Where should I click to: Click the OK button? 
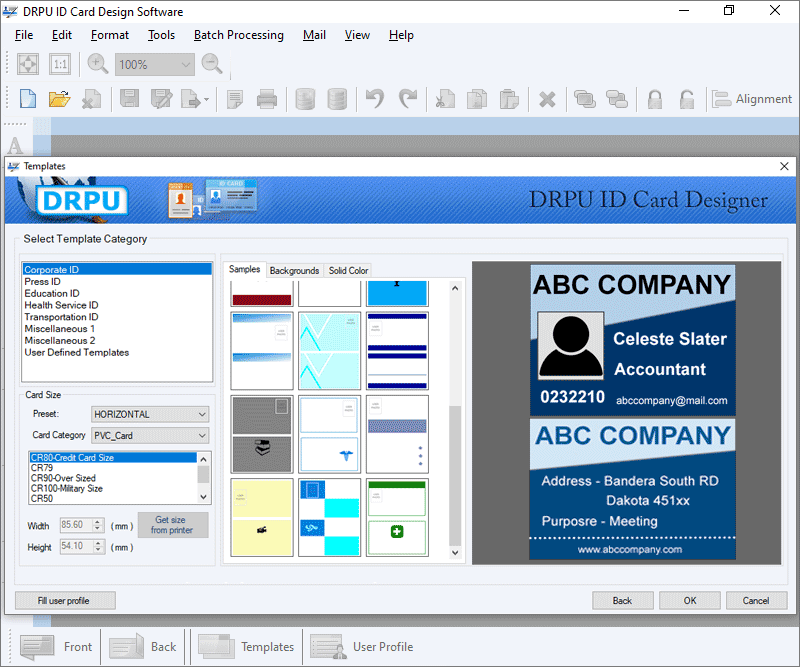click(x=689, y=600)
